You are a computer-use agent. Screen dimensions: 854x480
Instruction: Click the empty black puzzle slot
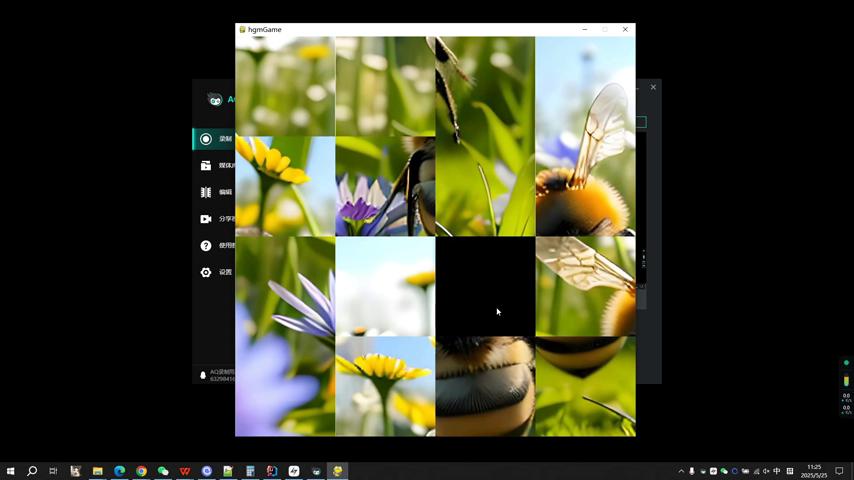tap(485, 286)
